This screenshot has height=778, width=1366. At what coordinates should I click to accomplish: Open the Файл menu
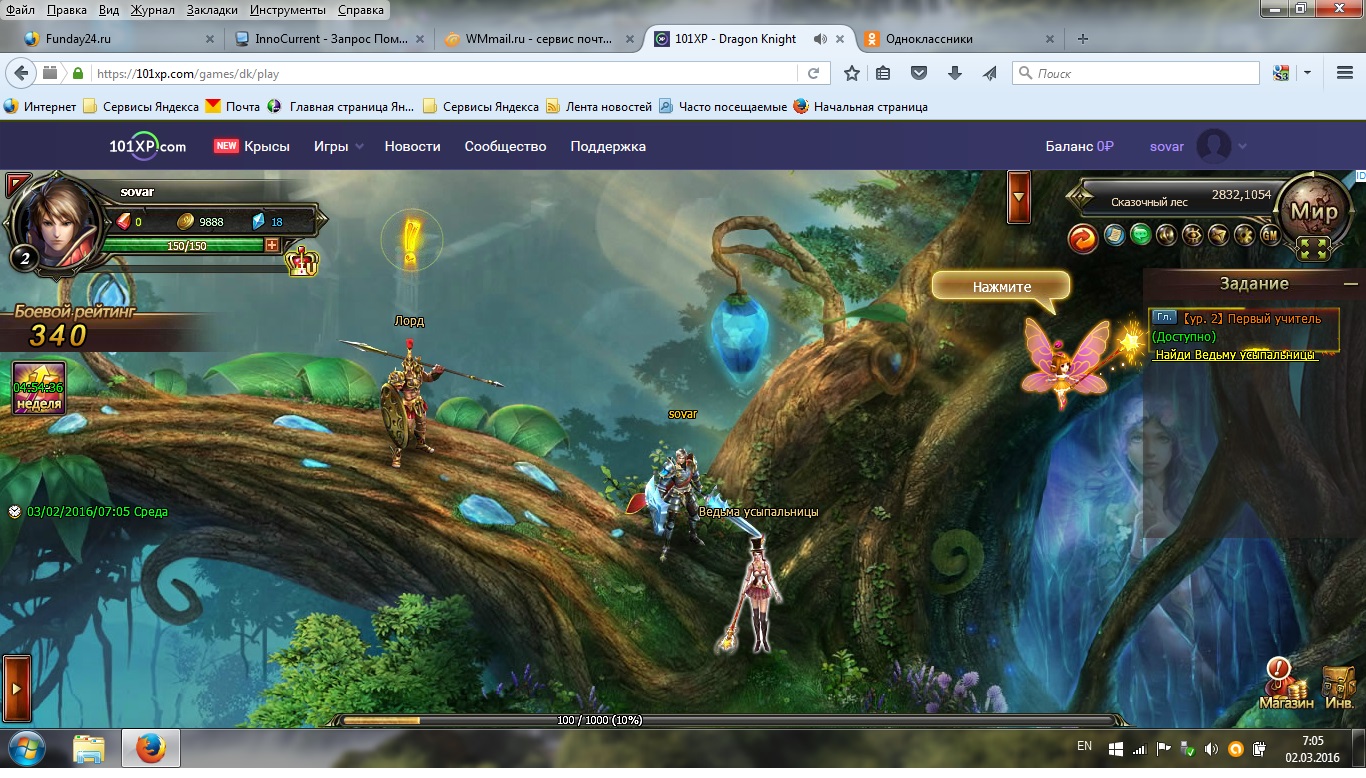pos(20,10)
